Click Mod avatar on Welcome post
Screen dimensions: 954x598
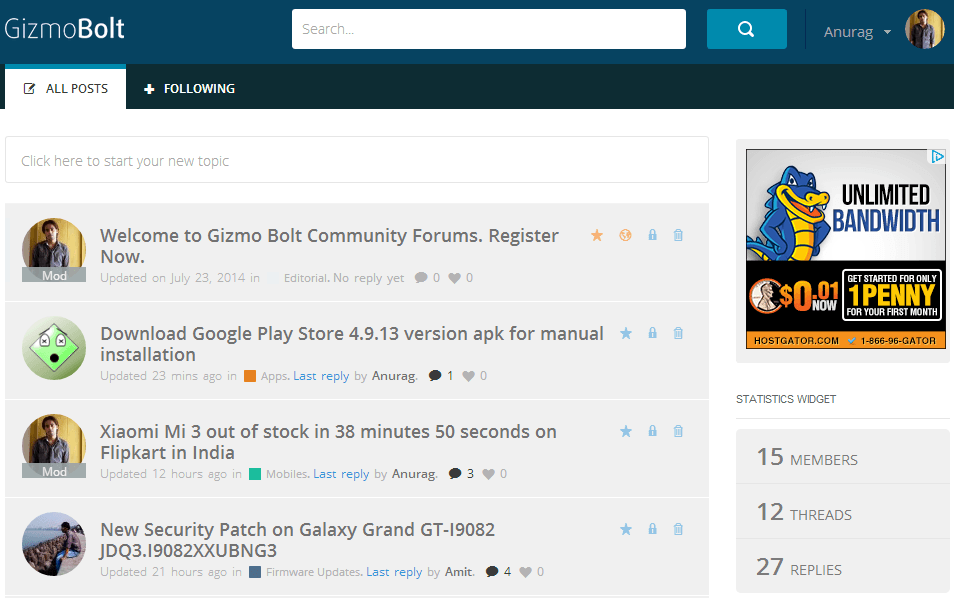(54, 250)
